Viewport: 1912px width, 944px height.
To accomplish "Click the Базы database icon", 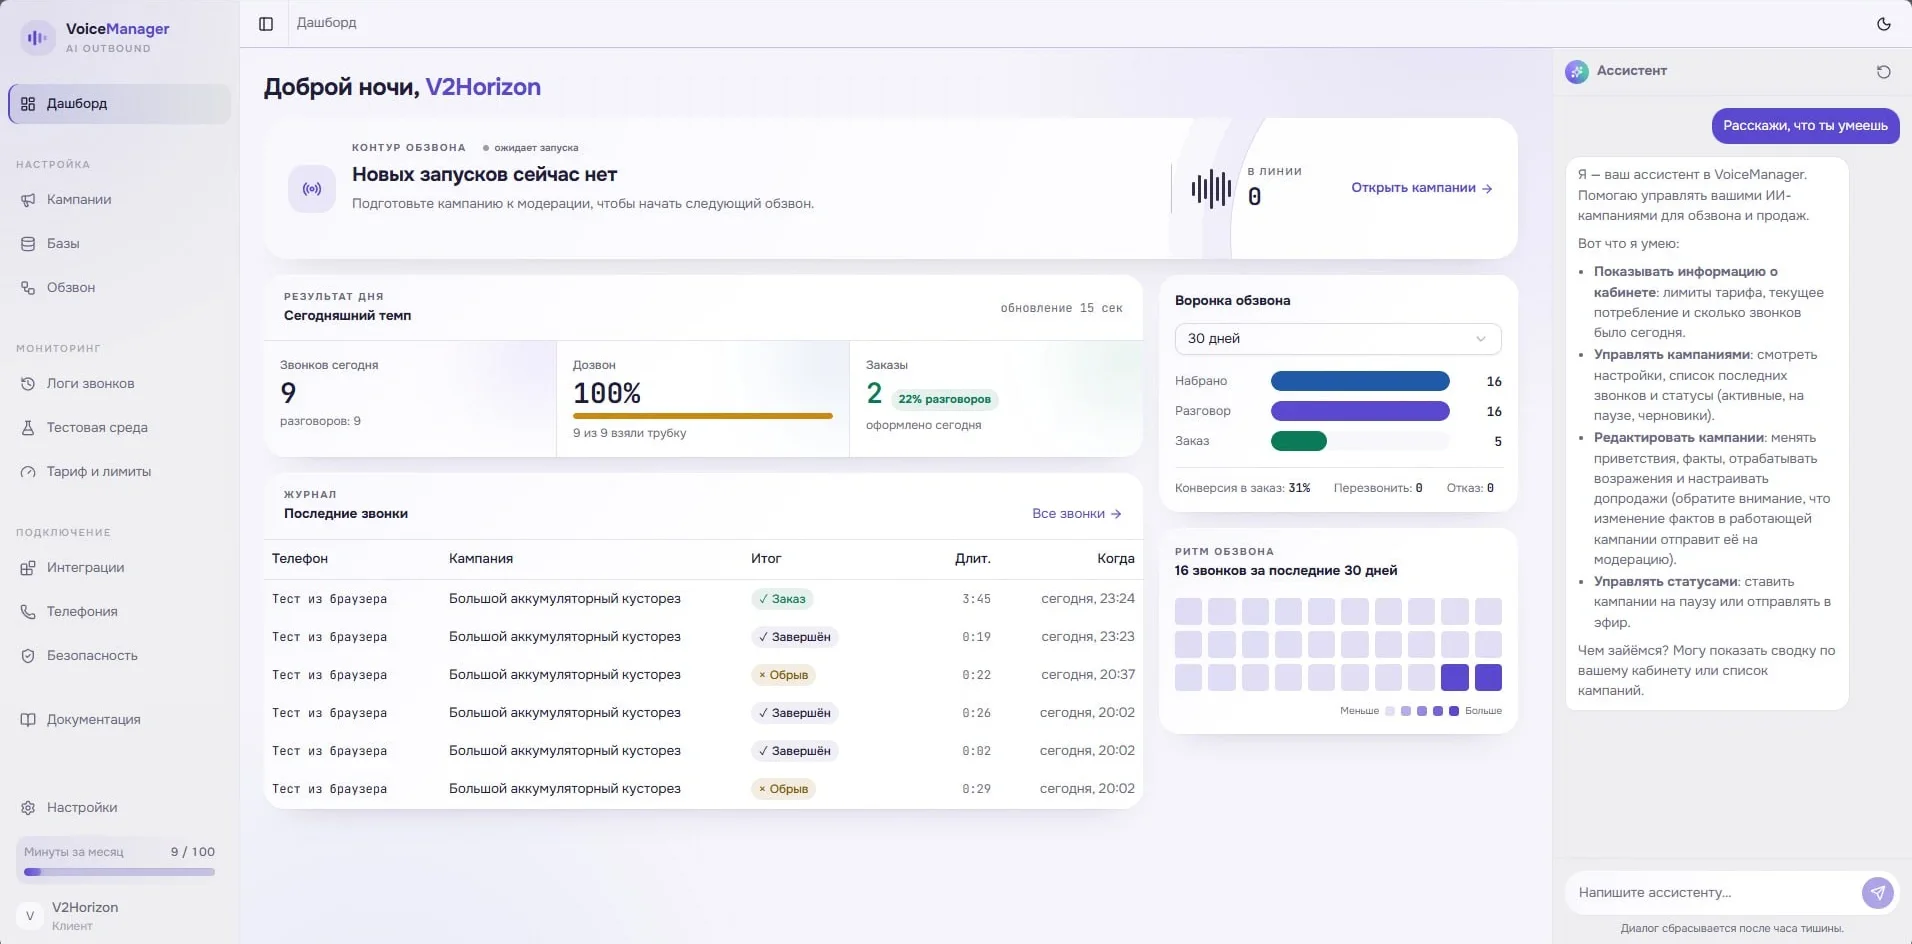I will [28, 244].
